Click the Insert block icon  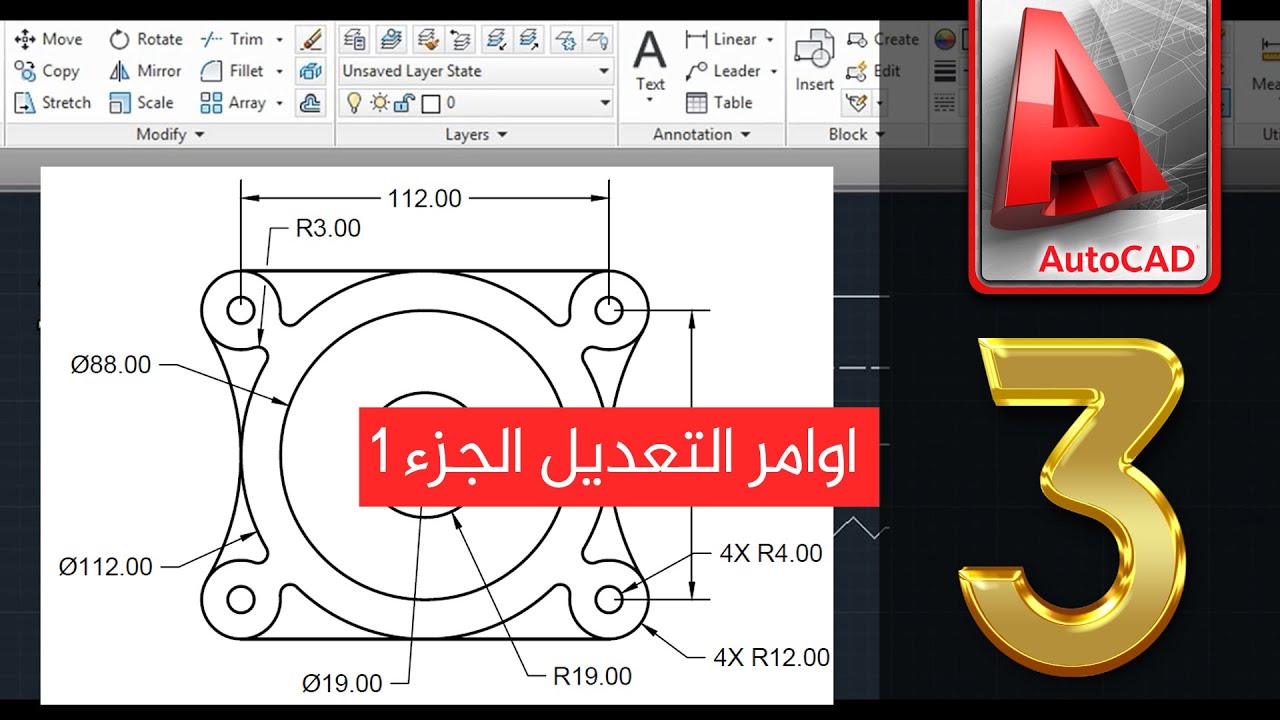point(814,60)
